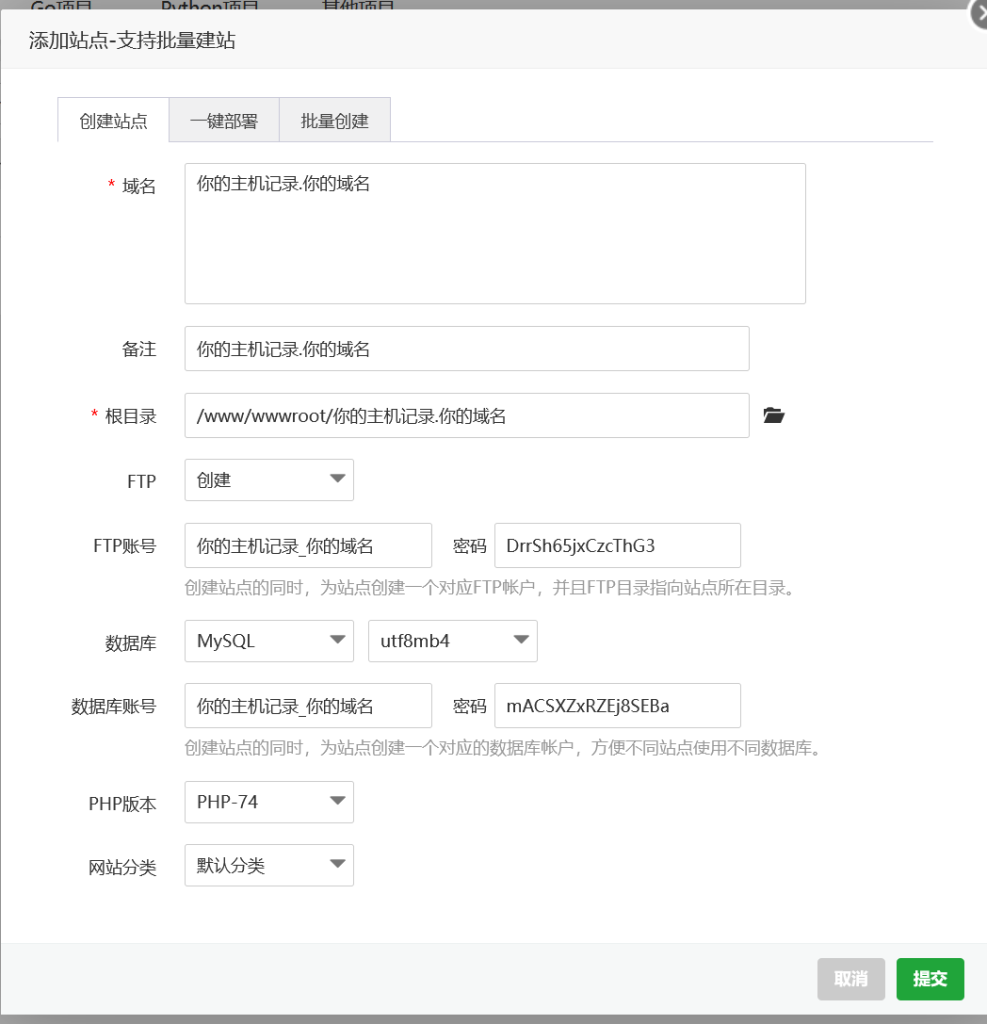Open the utf8mb4 charset dropdown

tap(453, 641)
